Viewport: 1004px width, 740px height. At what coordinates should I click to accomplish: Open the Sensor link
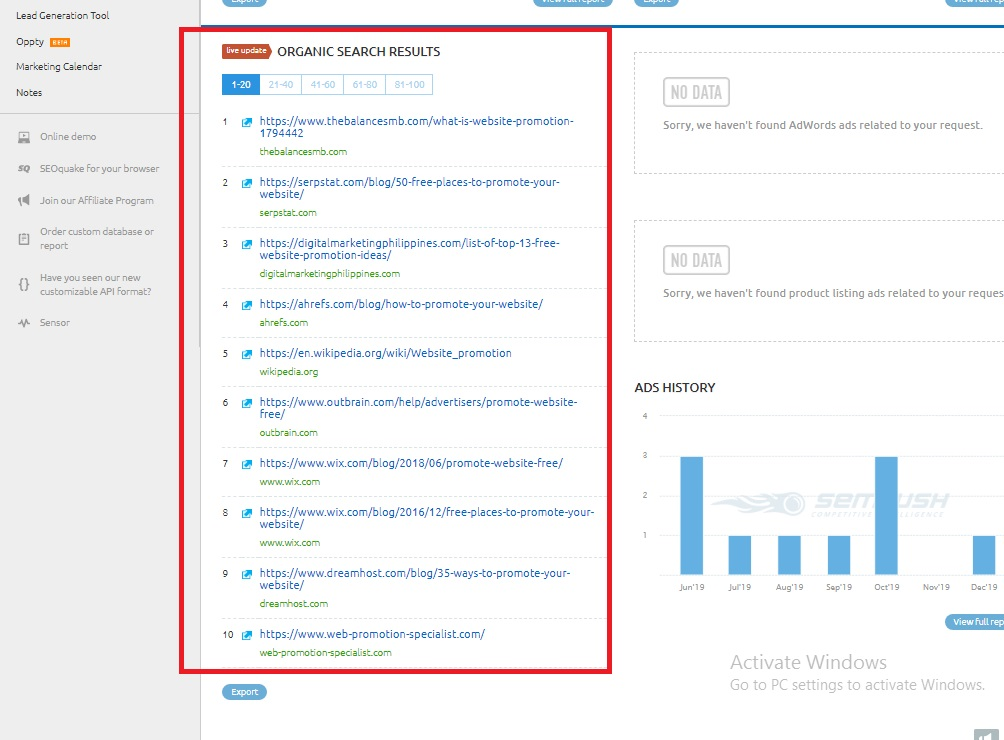tap(54, 323)
